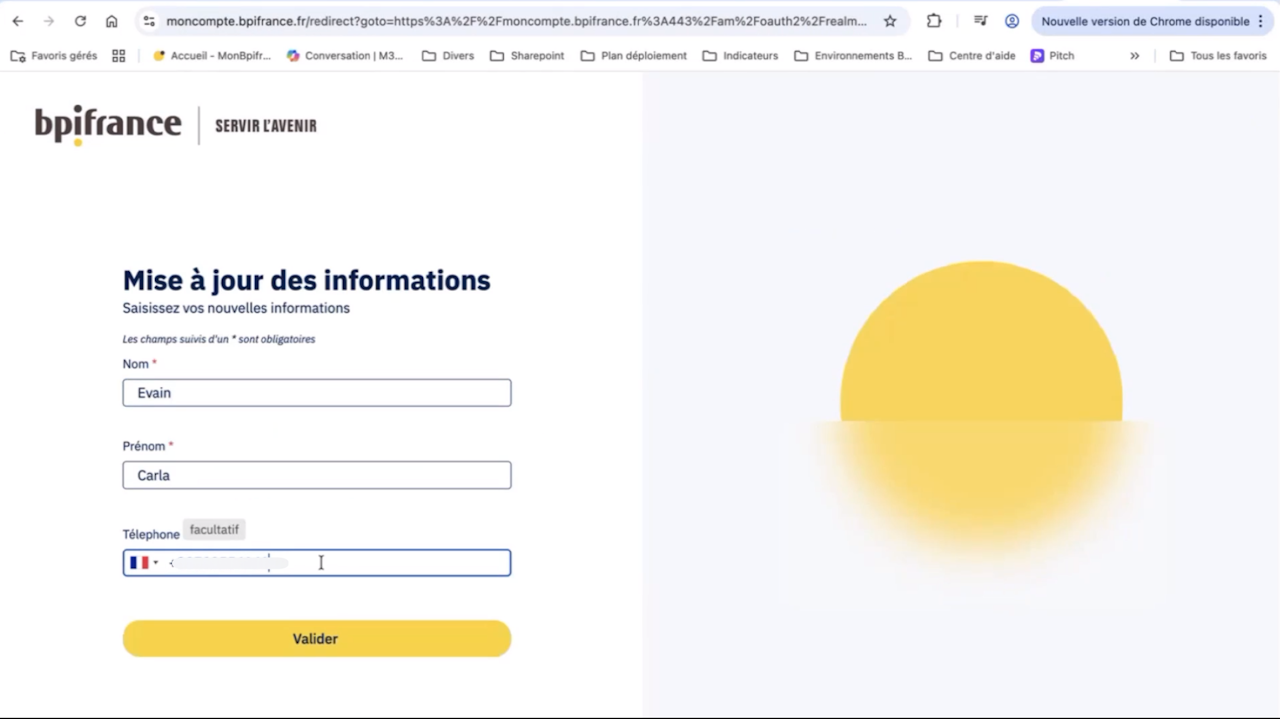The height and width of the screenshot is (719, 1280).
Task: Expand the country flag phone prefix selector
Action: point(144,563)
